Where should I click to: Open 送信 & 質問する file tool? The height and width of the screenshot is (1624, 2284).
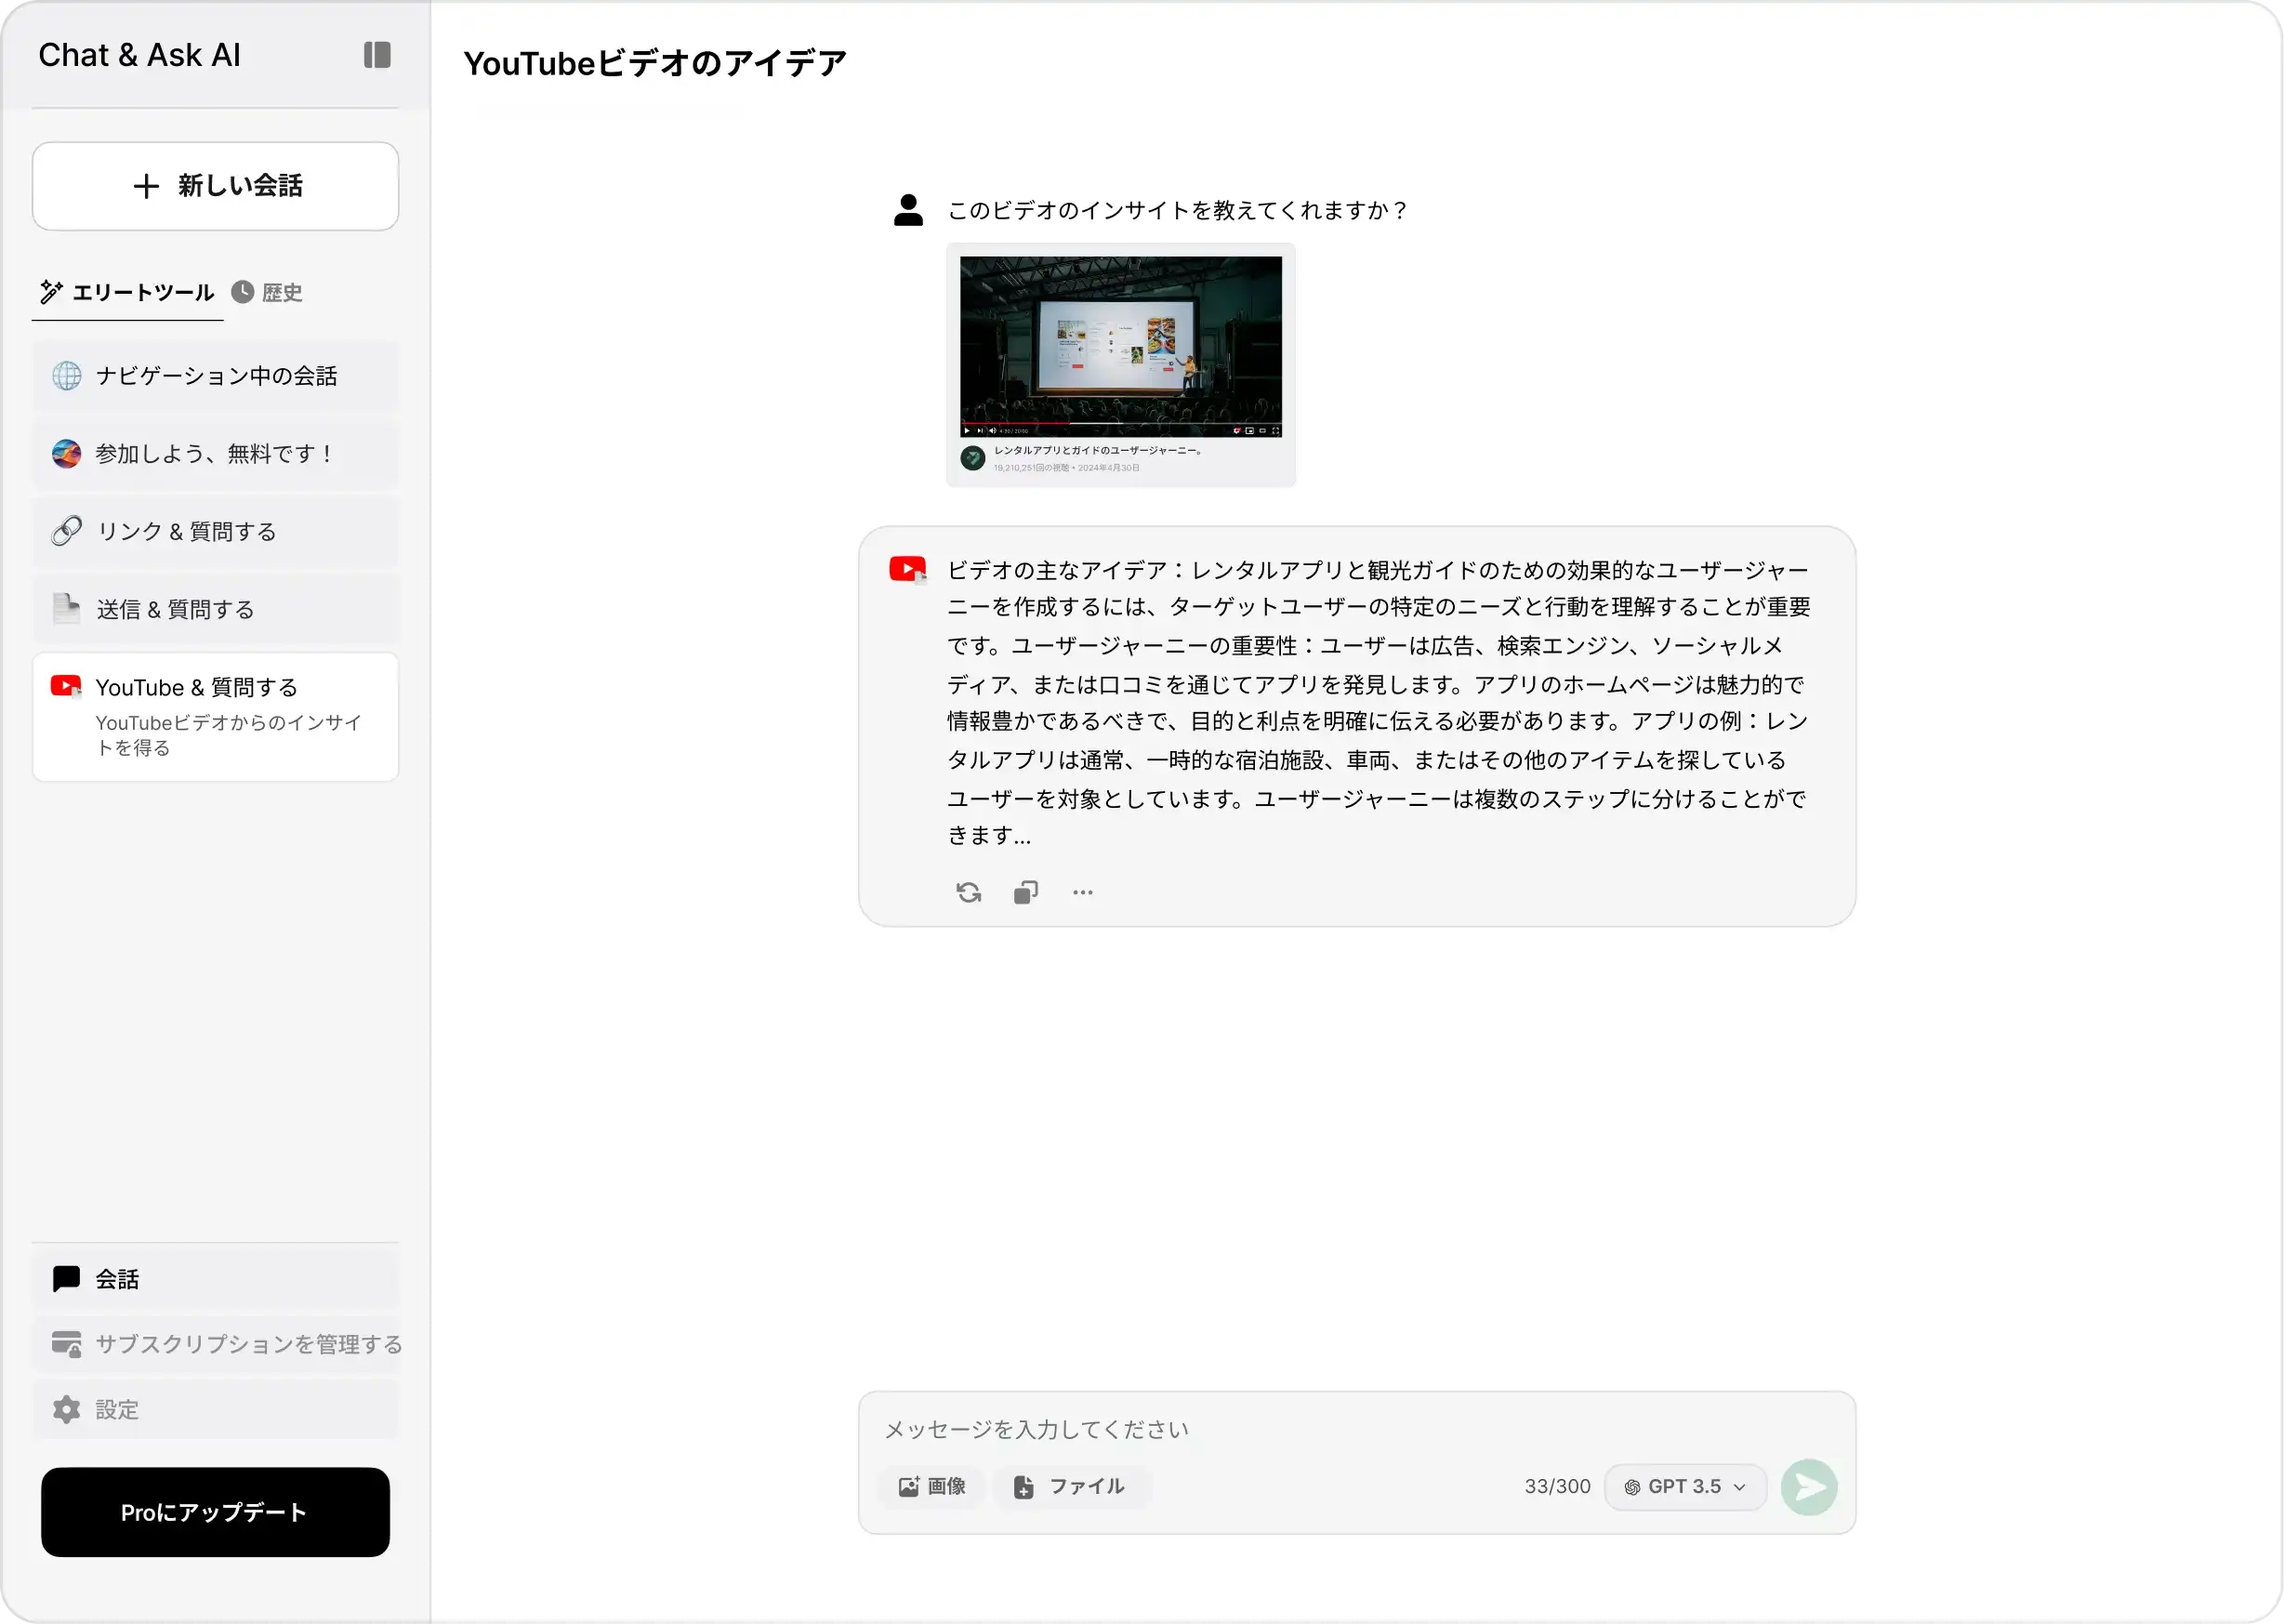215,610
